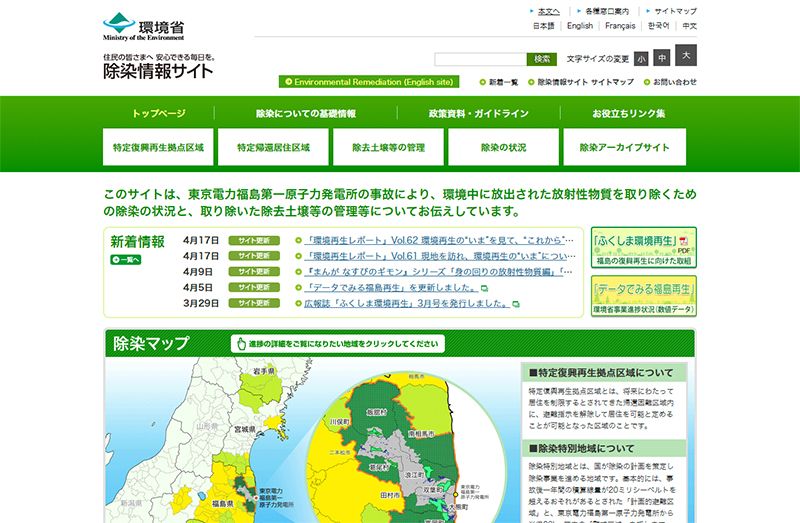Select 南相馬市 area on zoomed map

click(x=421, y=434)
